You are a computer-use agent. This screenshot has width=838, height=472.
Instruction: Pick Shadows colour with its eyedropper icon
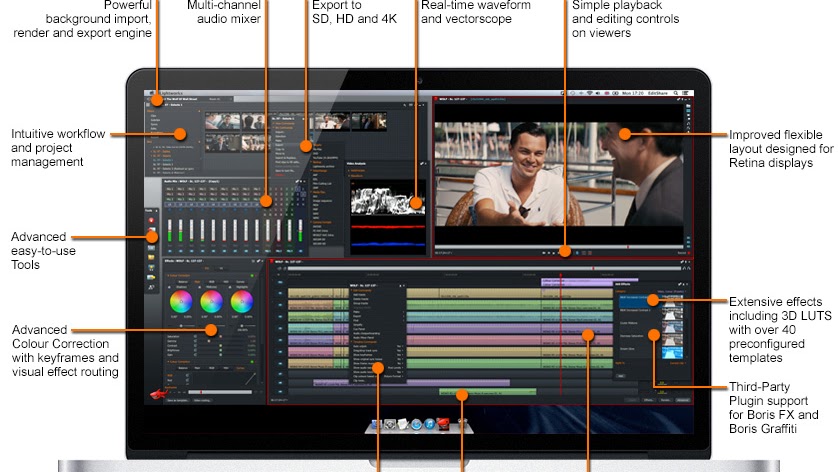pos(169,287)
